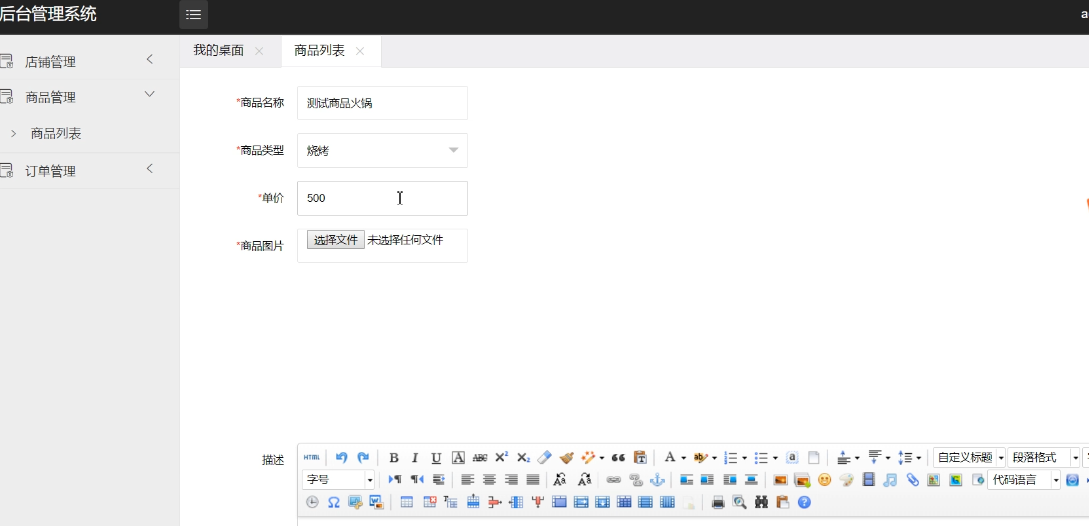Screen dimensions: 1089x526
Task: Open preview with magnifier icon
Action: [x=740, y=502]
